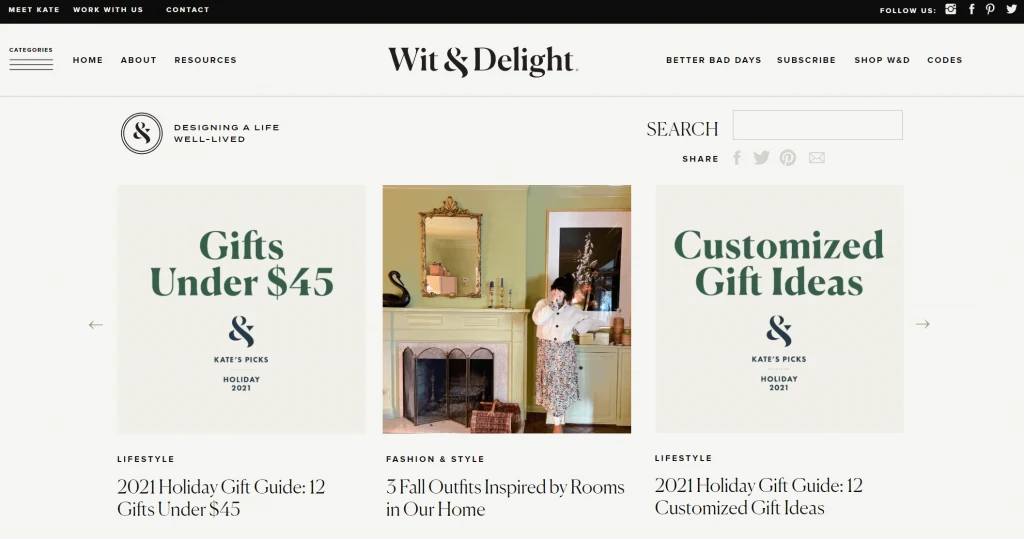The width and height of the screenshot is (1024, 539).
Task: Advance carousel with the right arrow
Action: click(922, 324)
